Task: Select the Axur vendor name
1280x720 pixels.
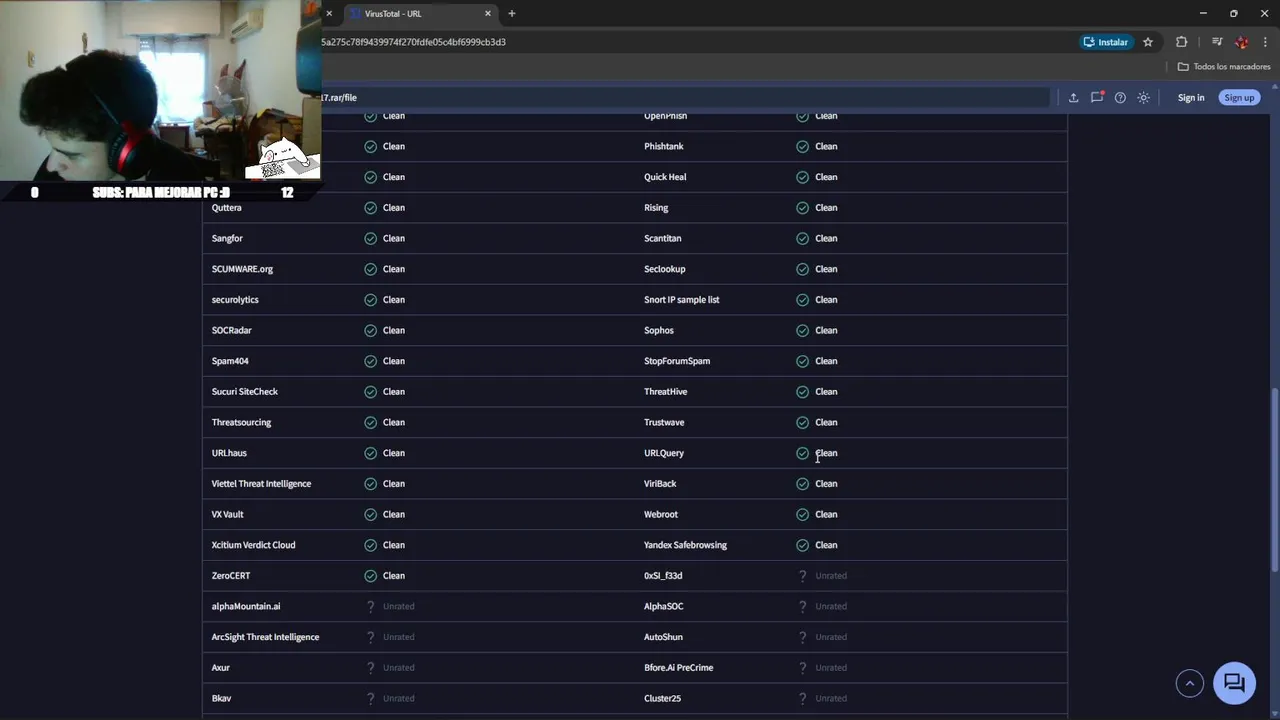Action: [x=221, y=668]
